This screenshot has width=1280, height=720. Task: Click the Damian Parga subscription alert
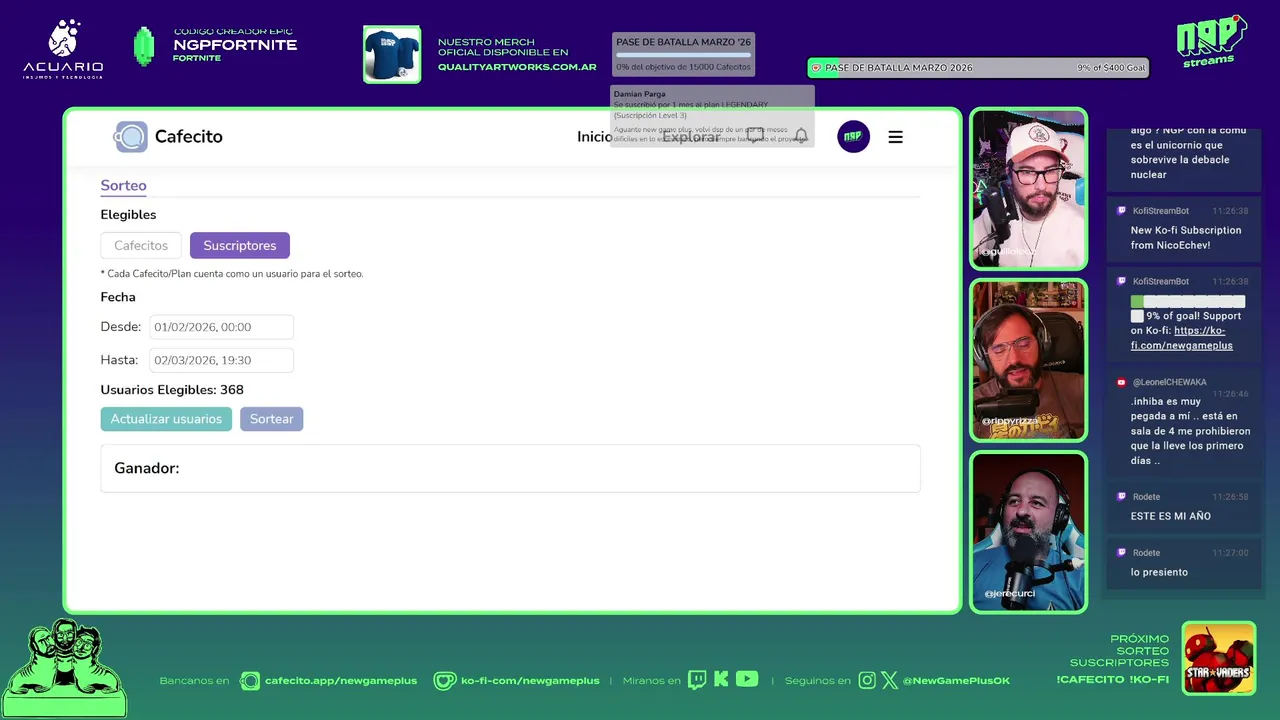click(712, 116)
